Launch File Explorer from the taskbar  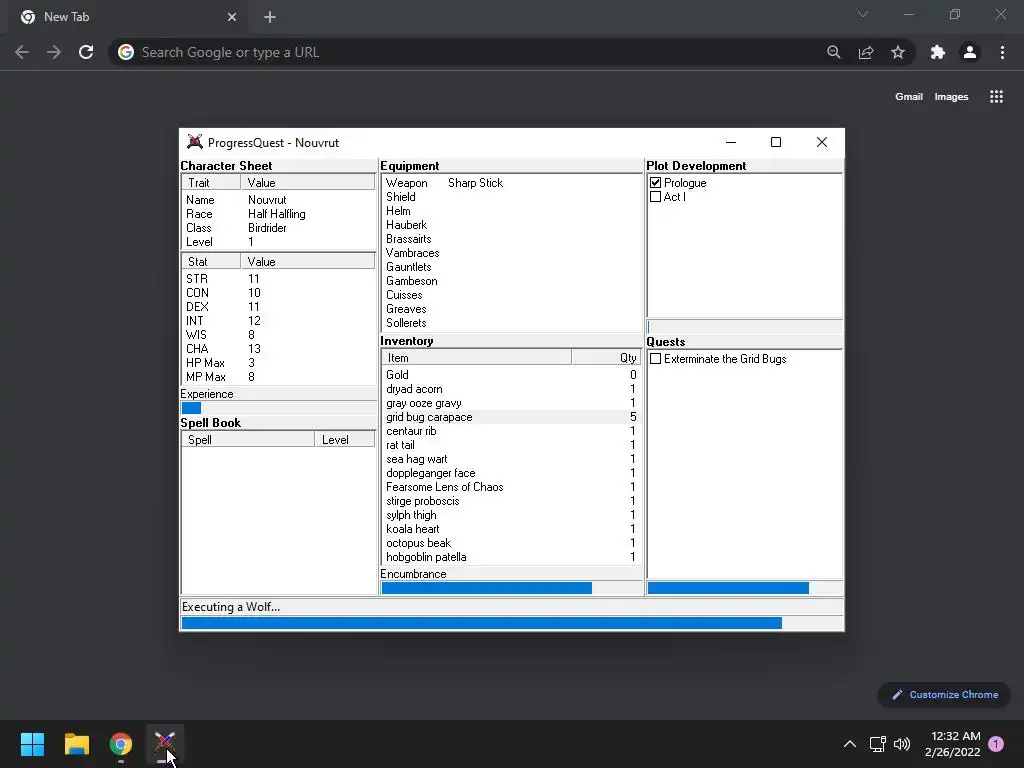click(x=76, y=744)
